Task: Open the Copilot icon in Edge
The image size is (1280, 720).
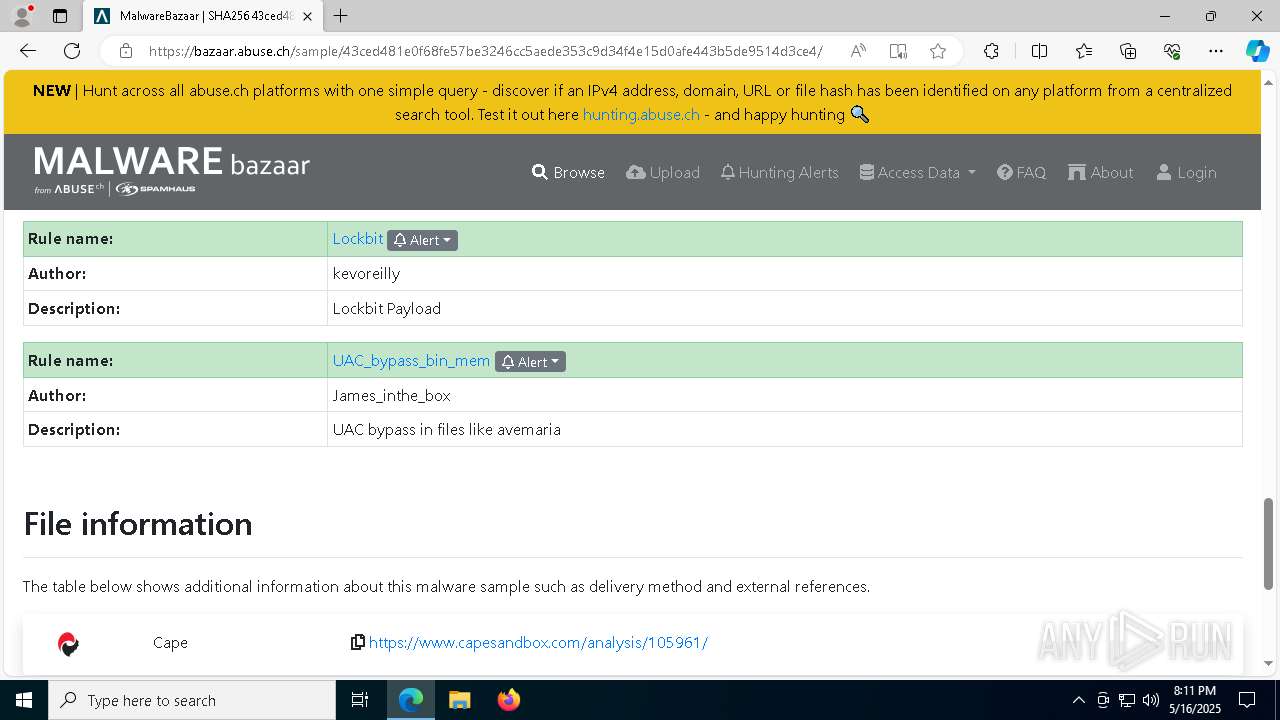Action: (1257, 51)
